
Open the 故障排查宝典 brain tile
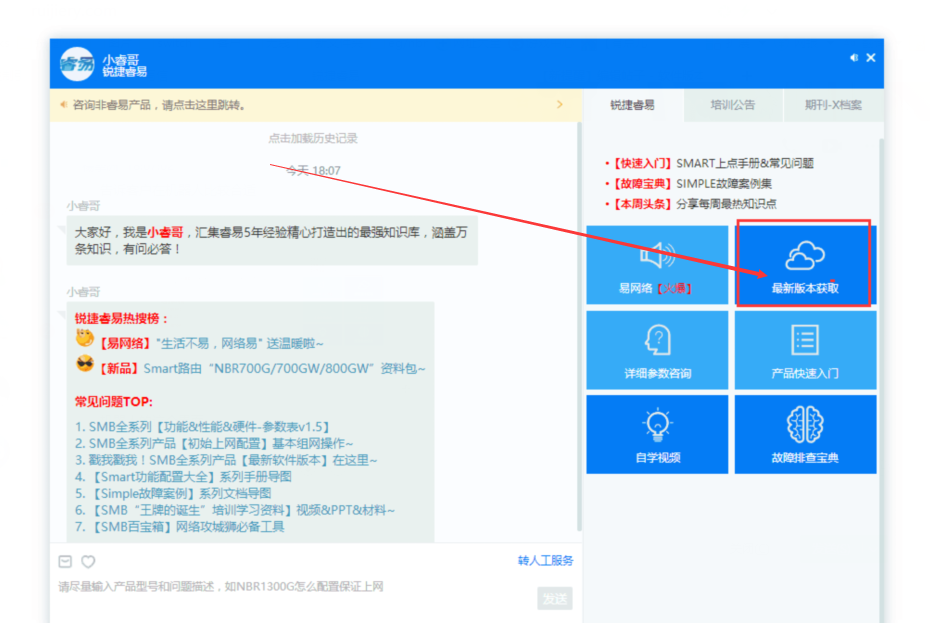click(x=805, y=434)
